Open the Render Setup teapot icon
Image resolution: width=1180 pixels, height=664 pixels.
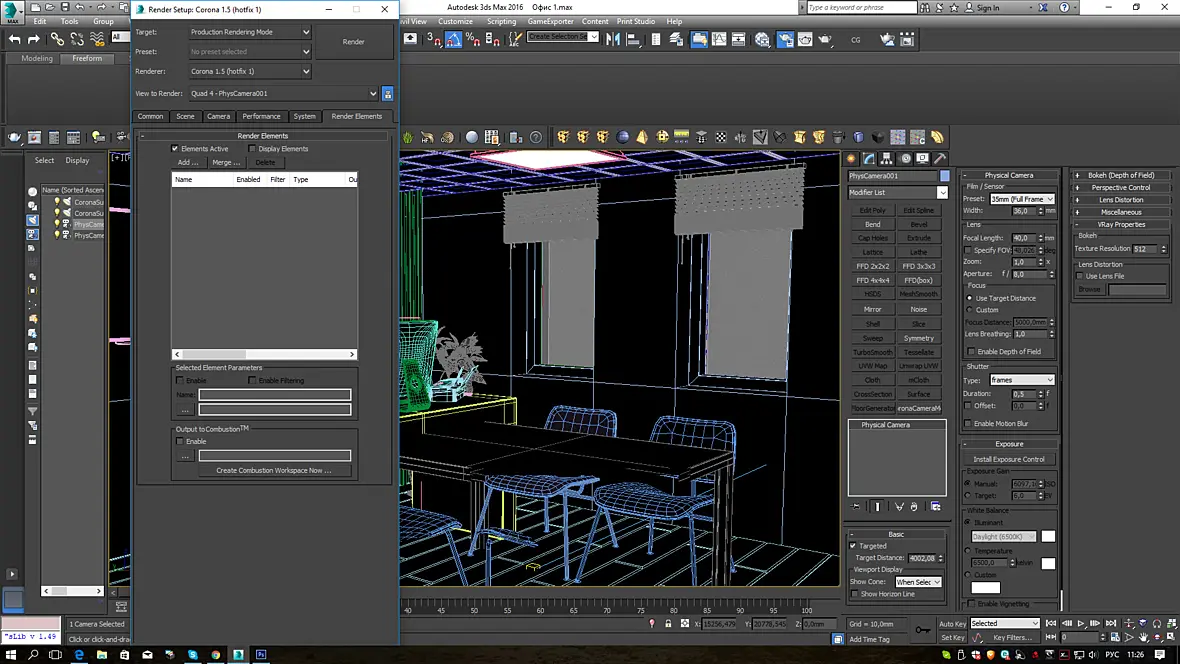pyautogui.click(x=785, y=39)
